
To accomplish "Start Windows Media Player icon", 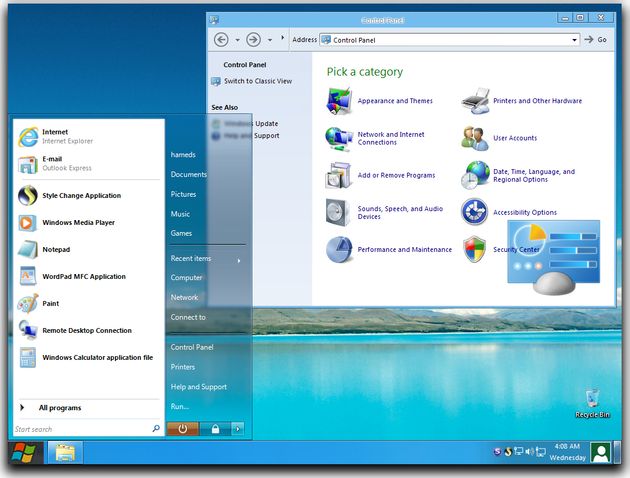I will [27, 223].
